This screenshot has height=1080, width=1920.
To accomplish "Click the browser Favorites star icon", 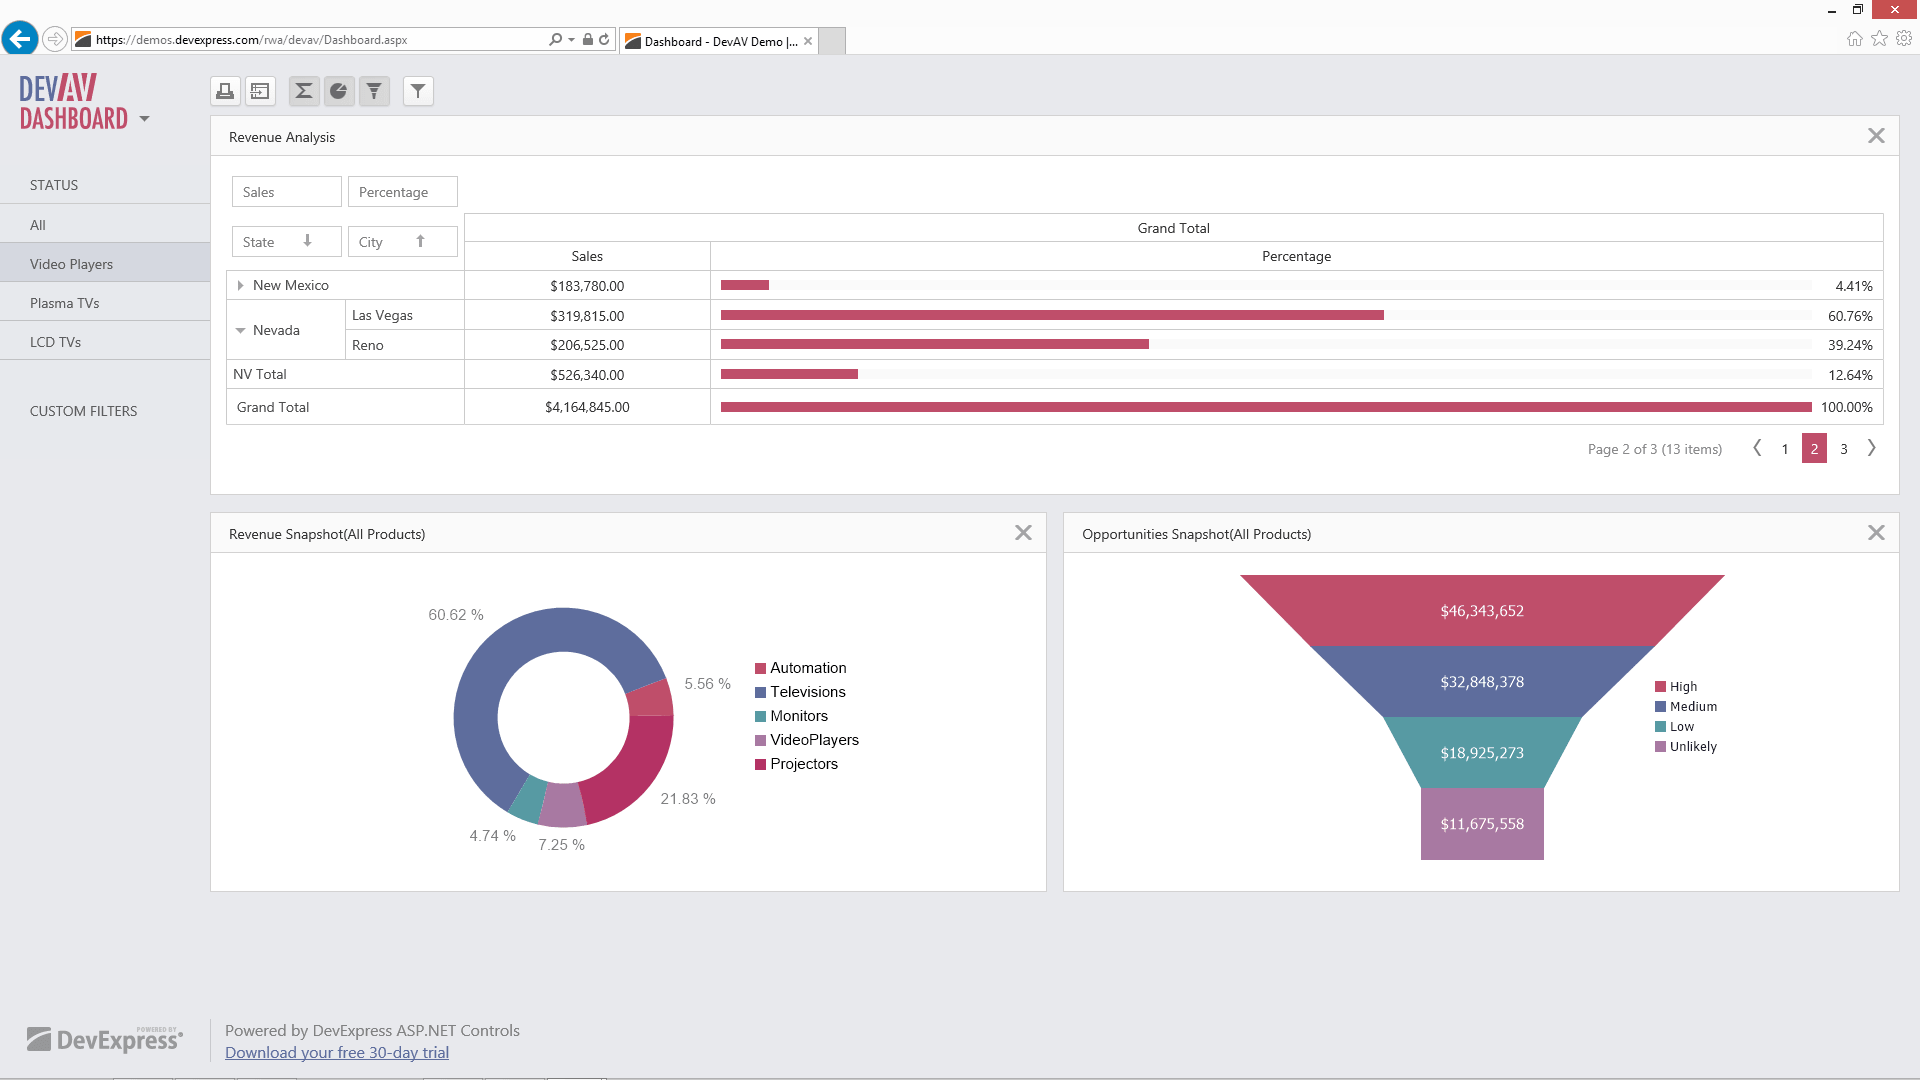I will click(1880, 38).
